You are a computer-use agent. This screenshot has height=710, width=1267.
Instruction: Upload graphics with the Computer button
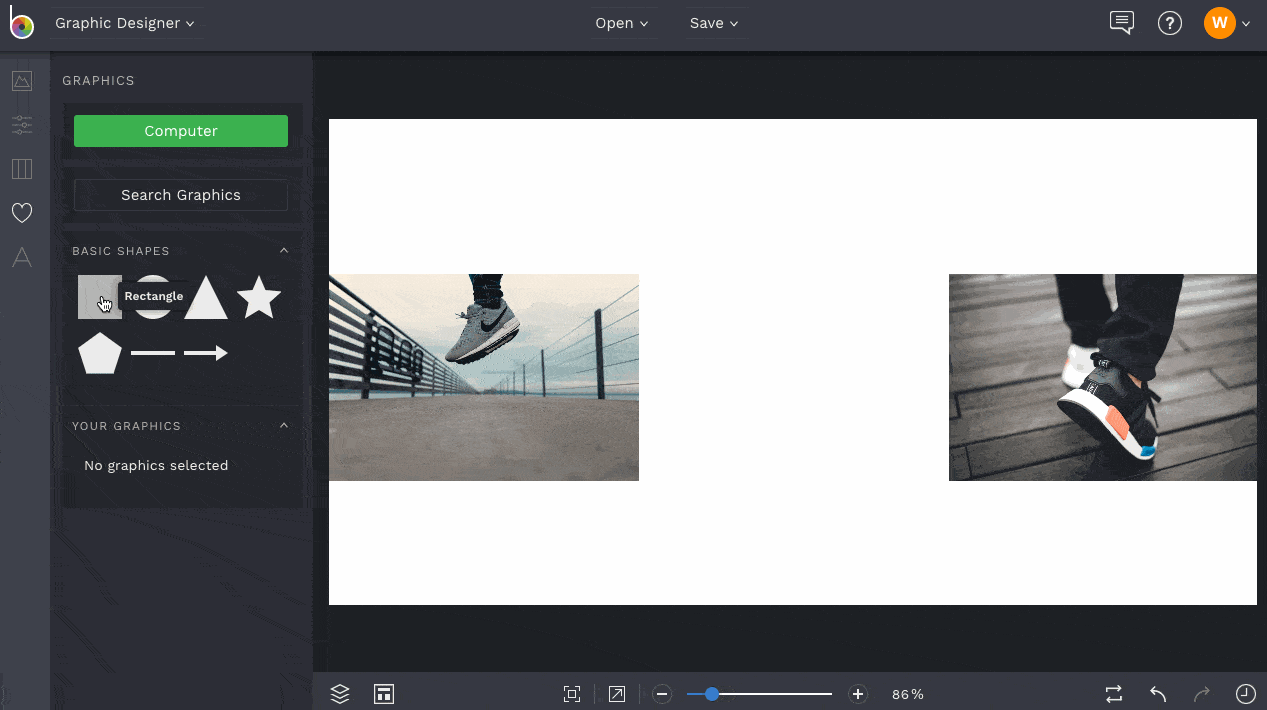pos(181,131)
